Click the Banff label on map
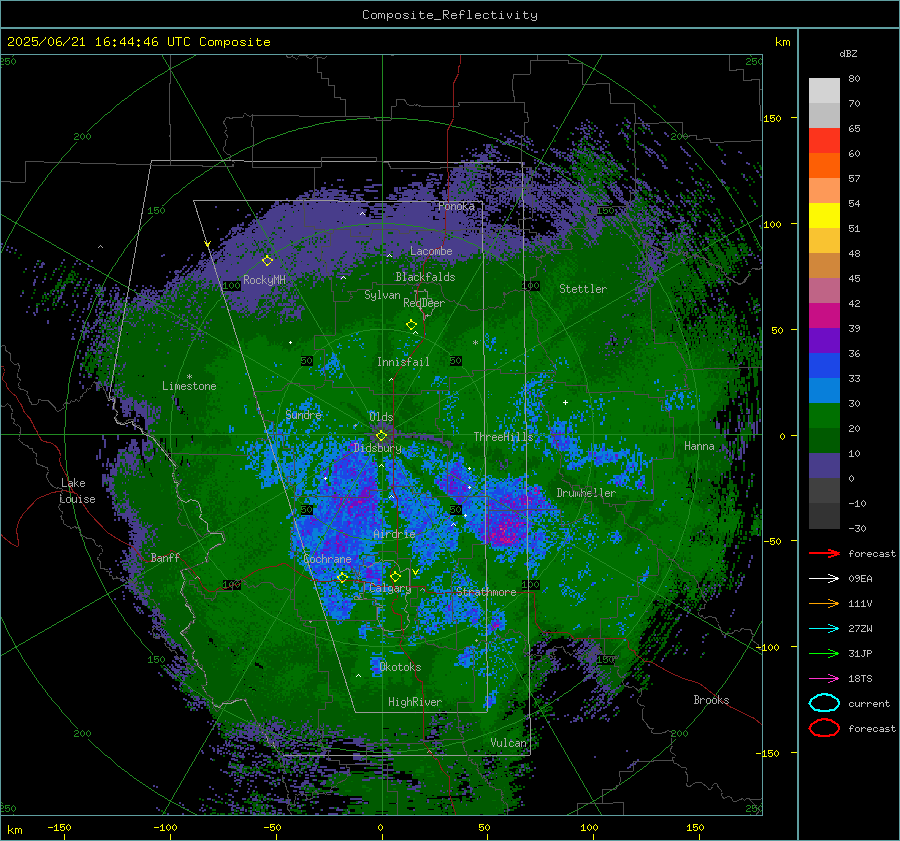 165,557
